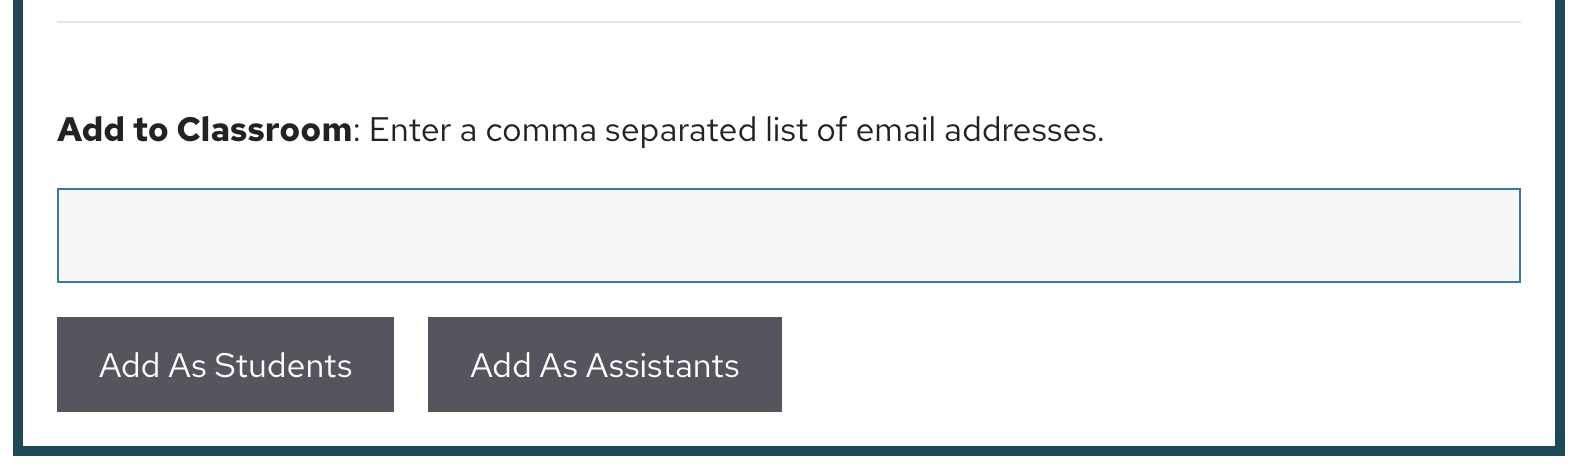Click the comma separated list instruction text
This screenshot has width=1577, height=467.
736,130
